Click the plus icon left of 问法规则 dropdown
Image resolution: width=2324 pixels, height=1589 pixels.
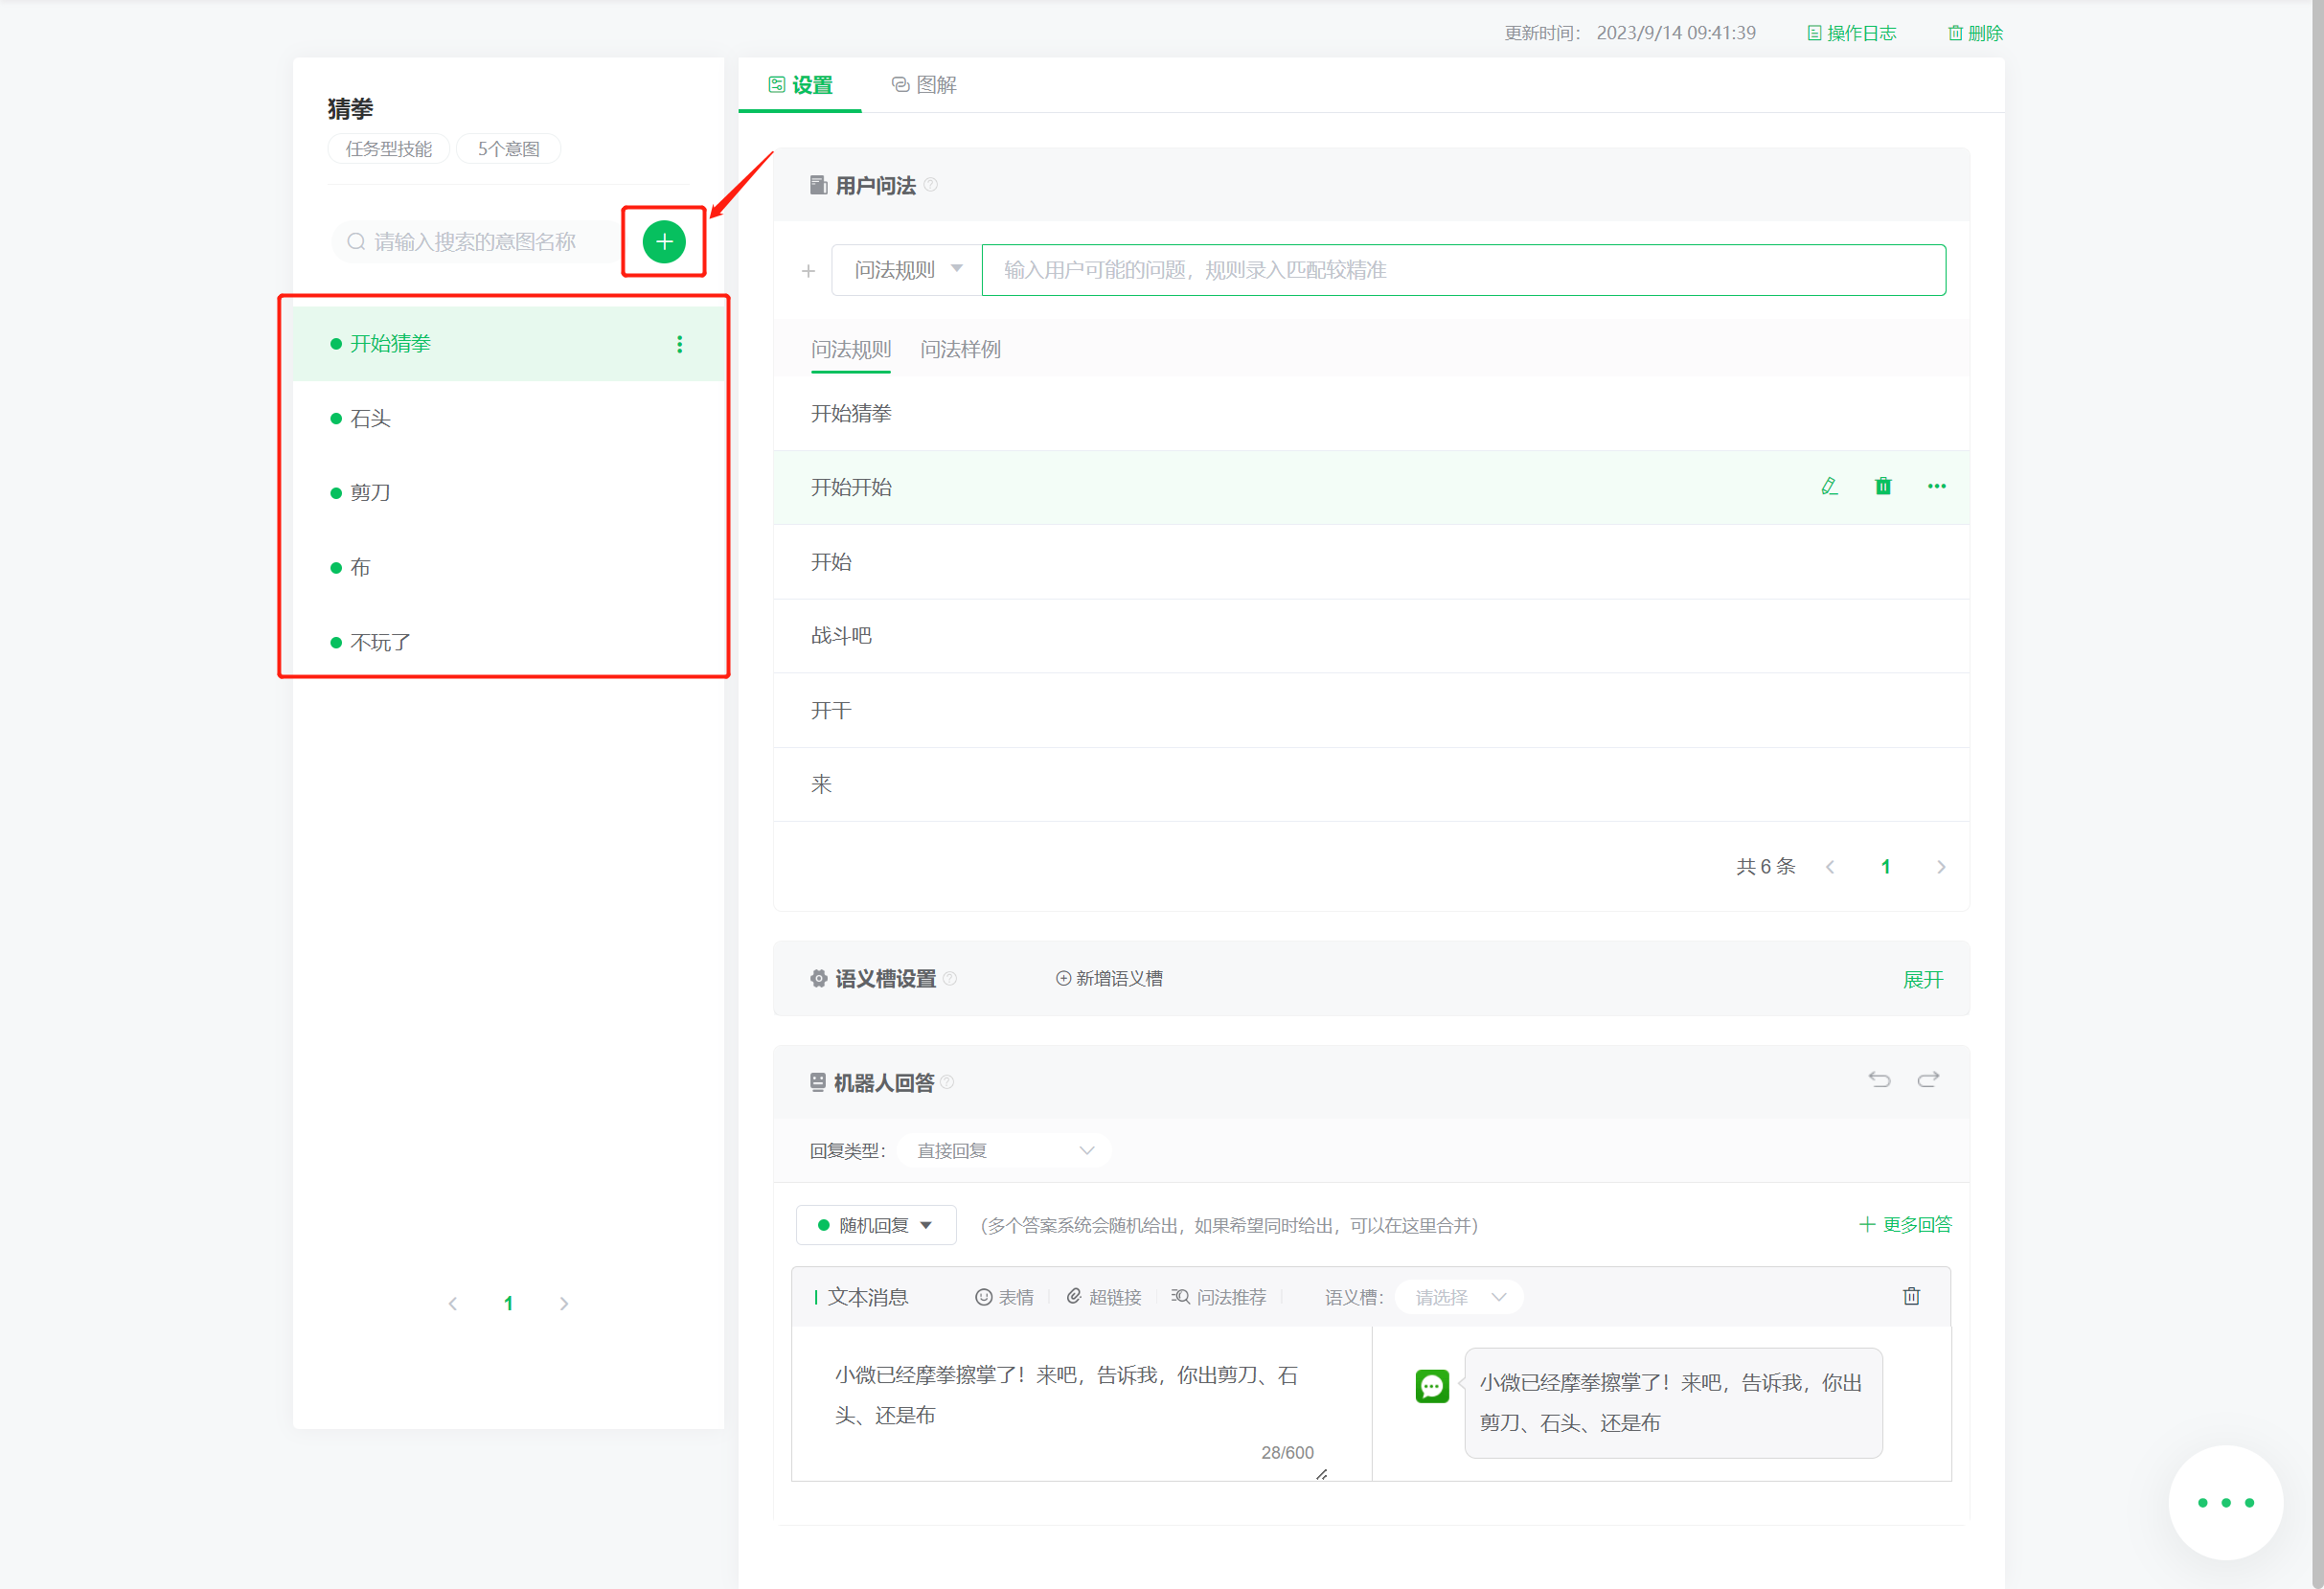coord(808,271)
